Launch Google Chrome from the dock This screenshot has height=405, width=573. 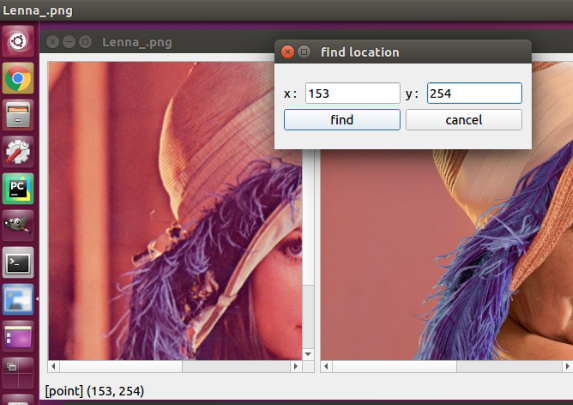(18, 78)
